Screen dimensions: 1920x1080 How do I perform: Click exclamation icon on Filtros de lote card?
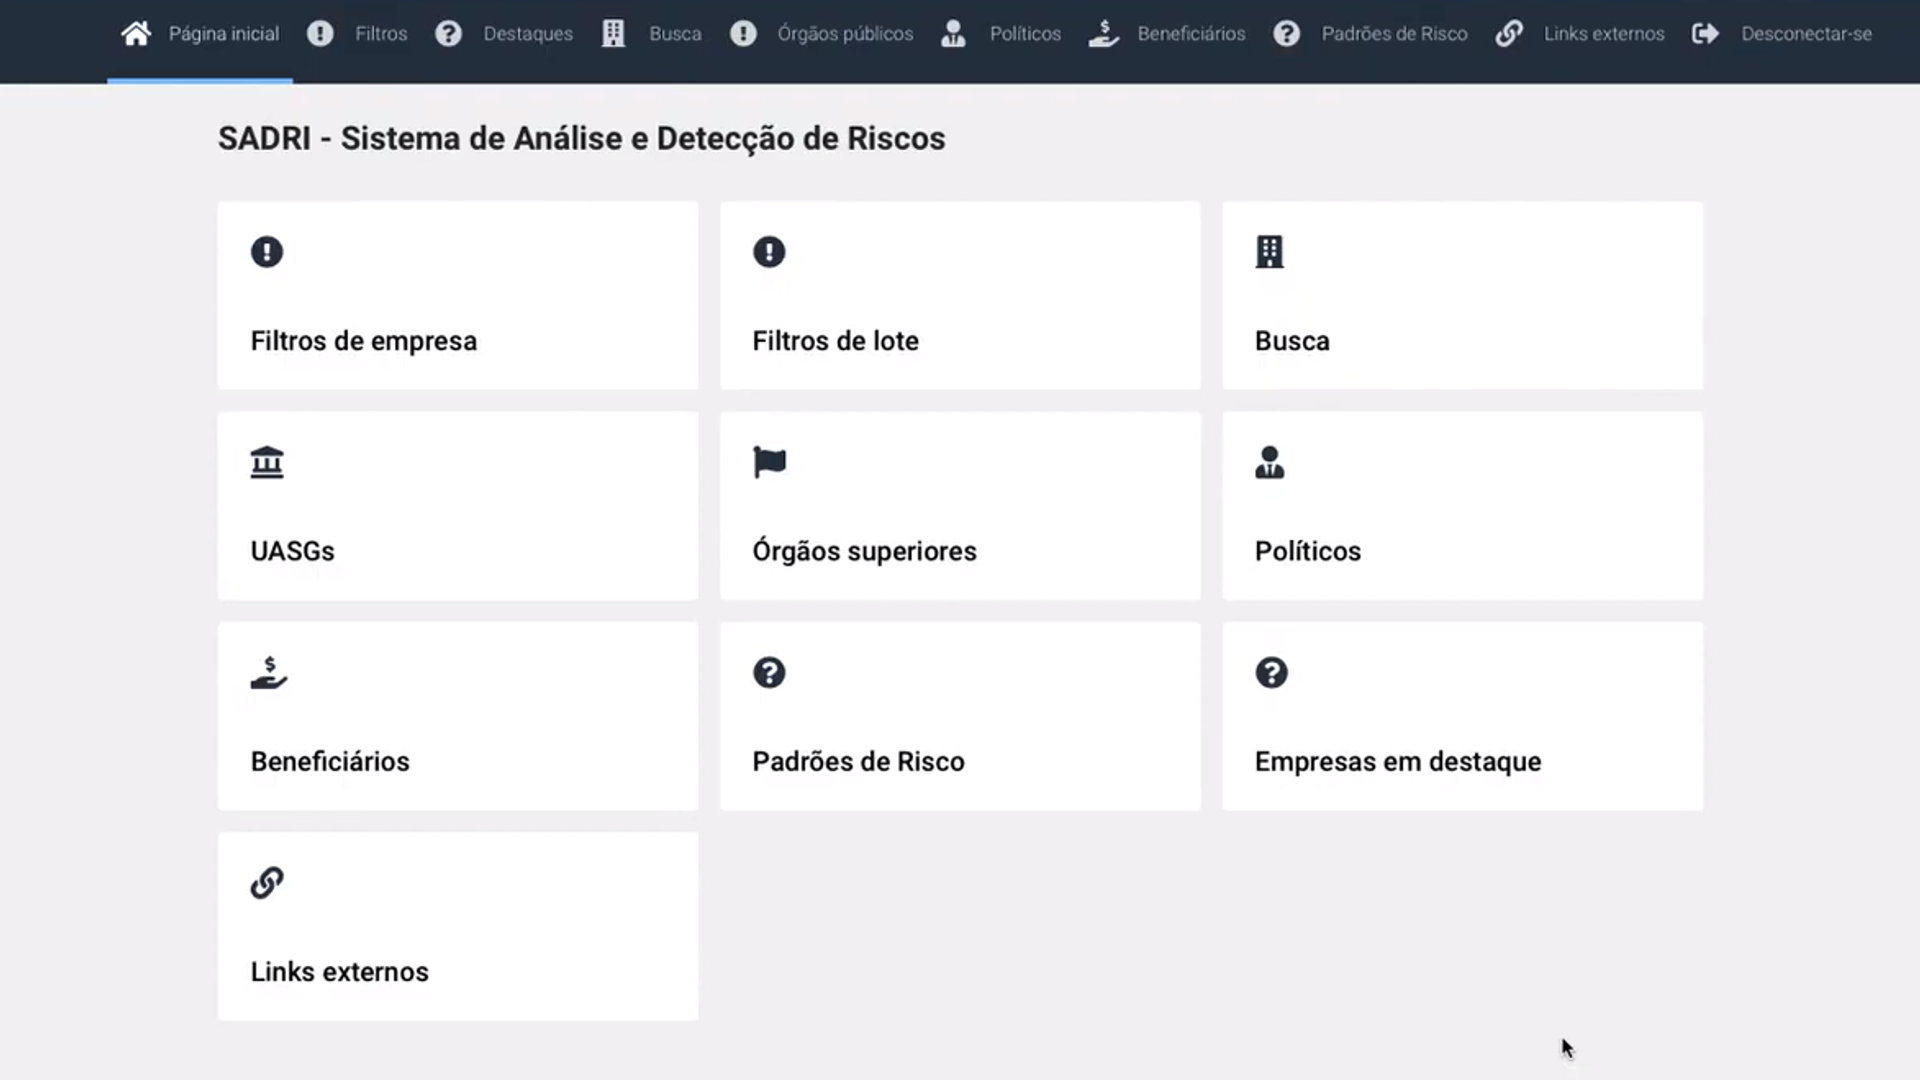tap(769, 251)
